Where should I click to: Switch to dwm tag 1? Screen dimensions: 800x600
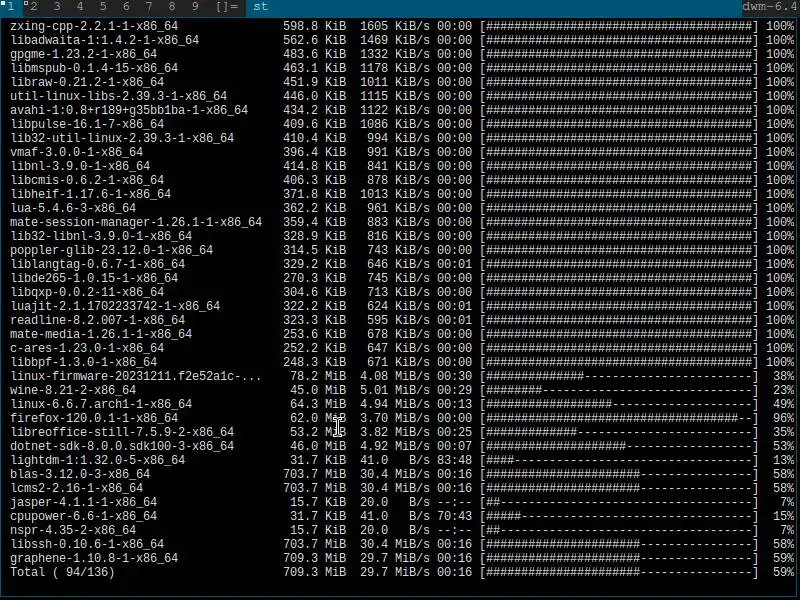pos(10,7)
